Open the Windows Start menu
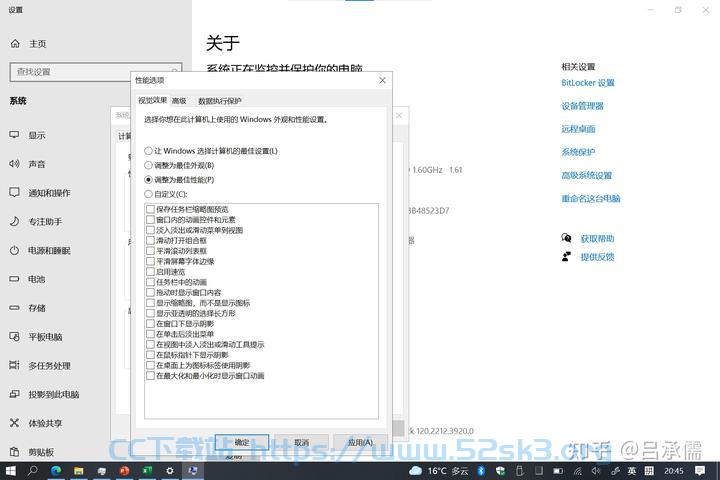The width and height of the screenshot is (720, 480). tap(11, 471)
